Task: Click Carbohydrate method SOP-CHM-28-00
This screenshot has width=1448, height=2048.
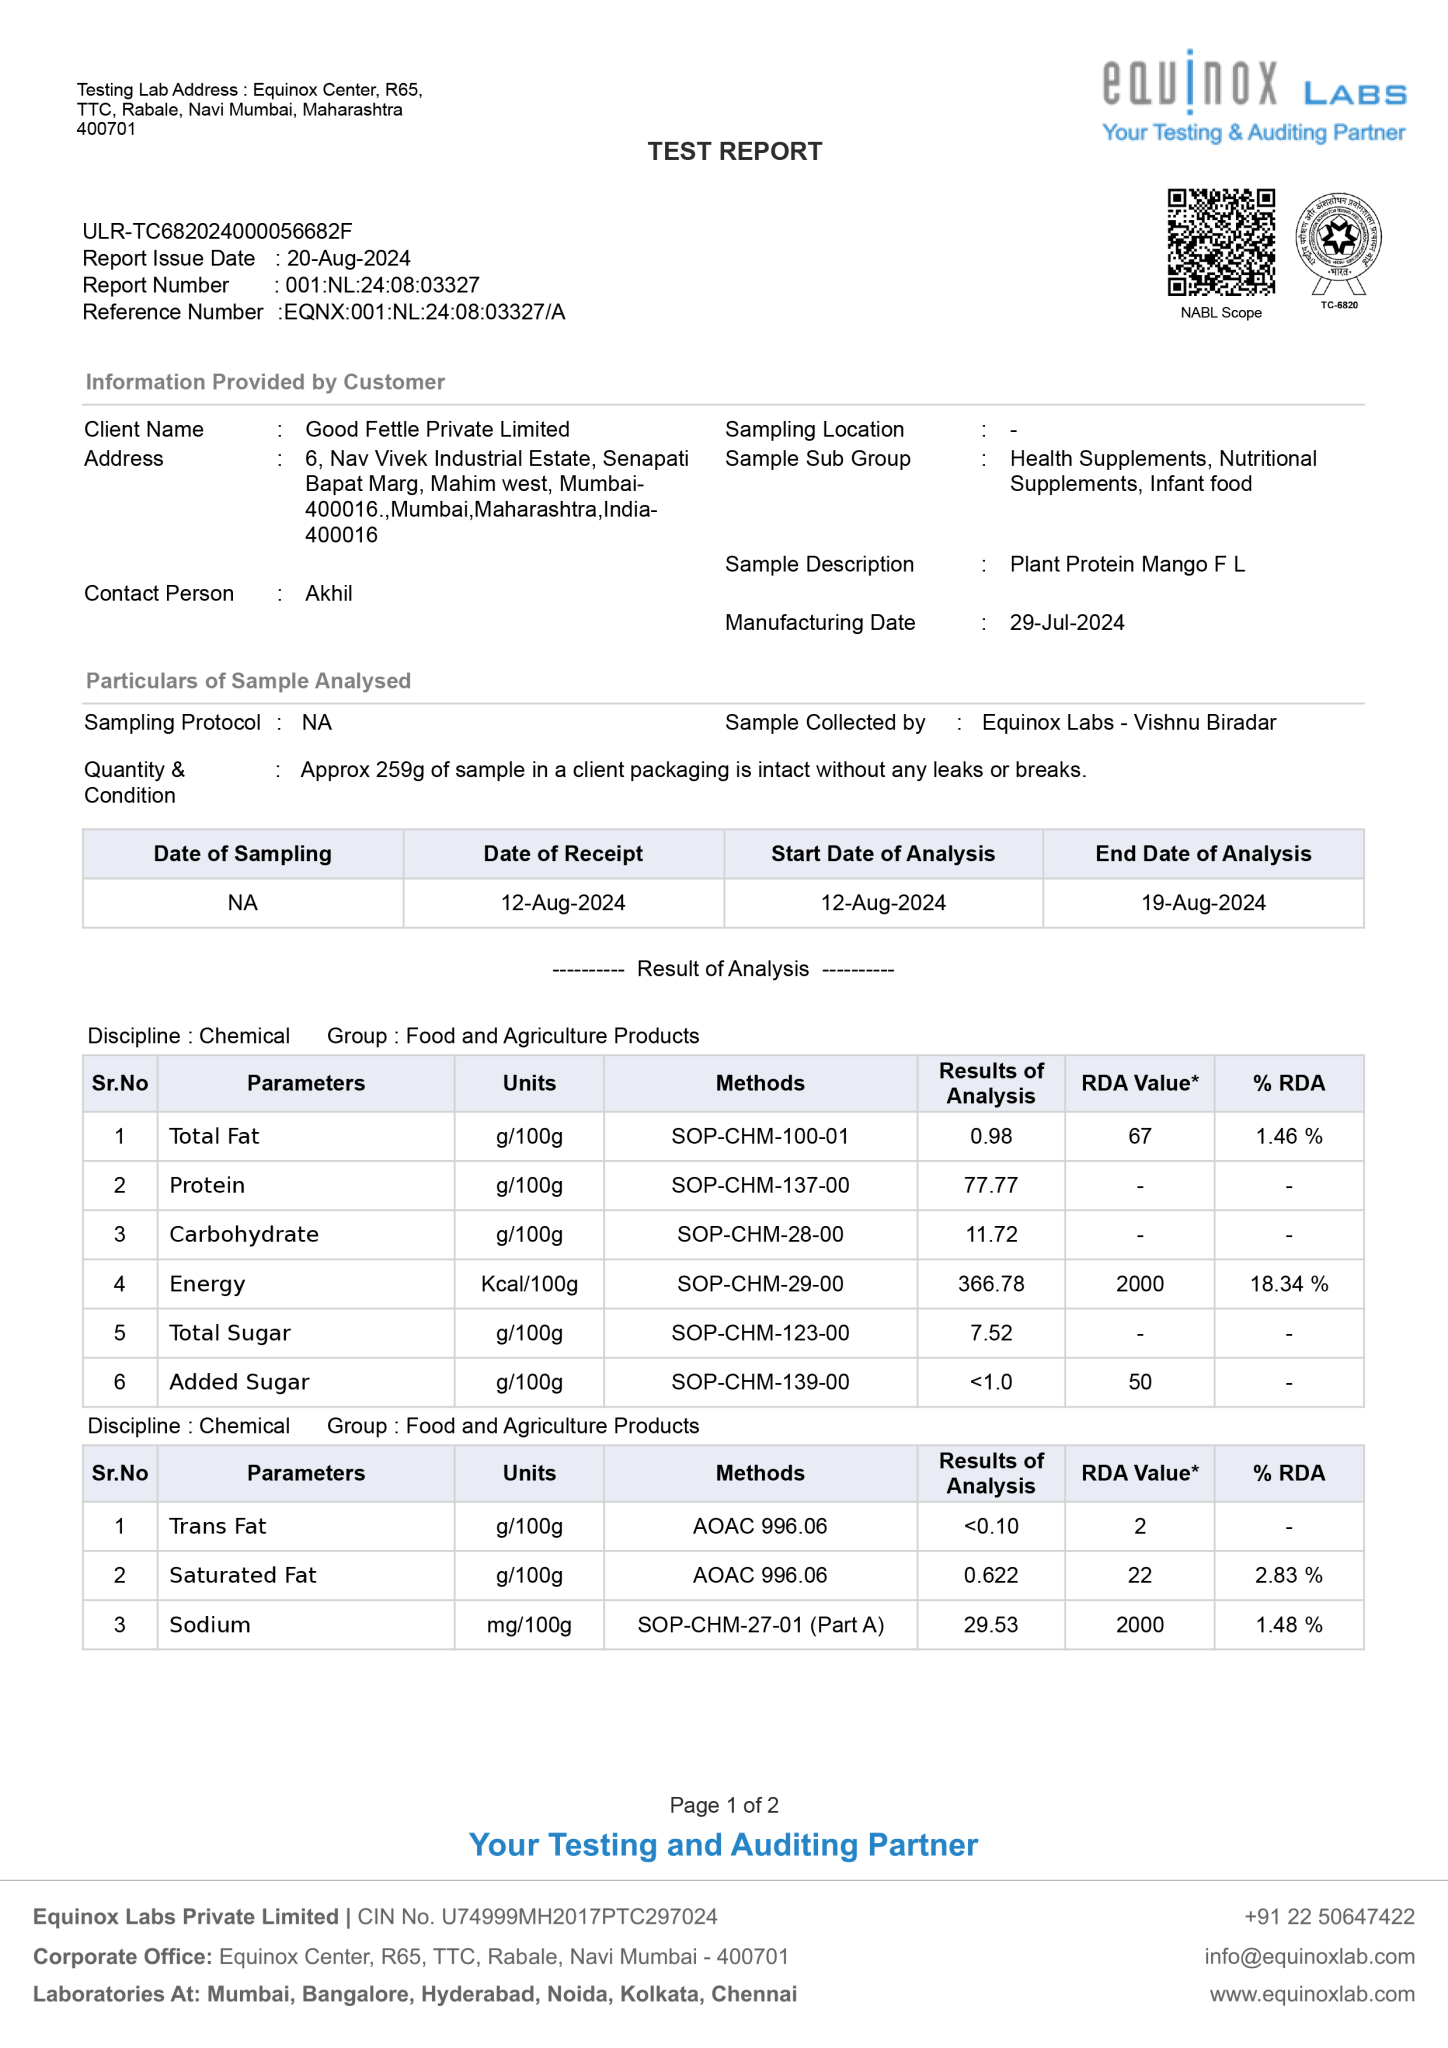Action: pyautogui.click(x=760, y=1234)
